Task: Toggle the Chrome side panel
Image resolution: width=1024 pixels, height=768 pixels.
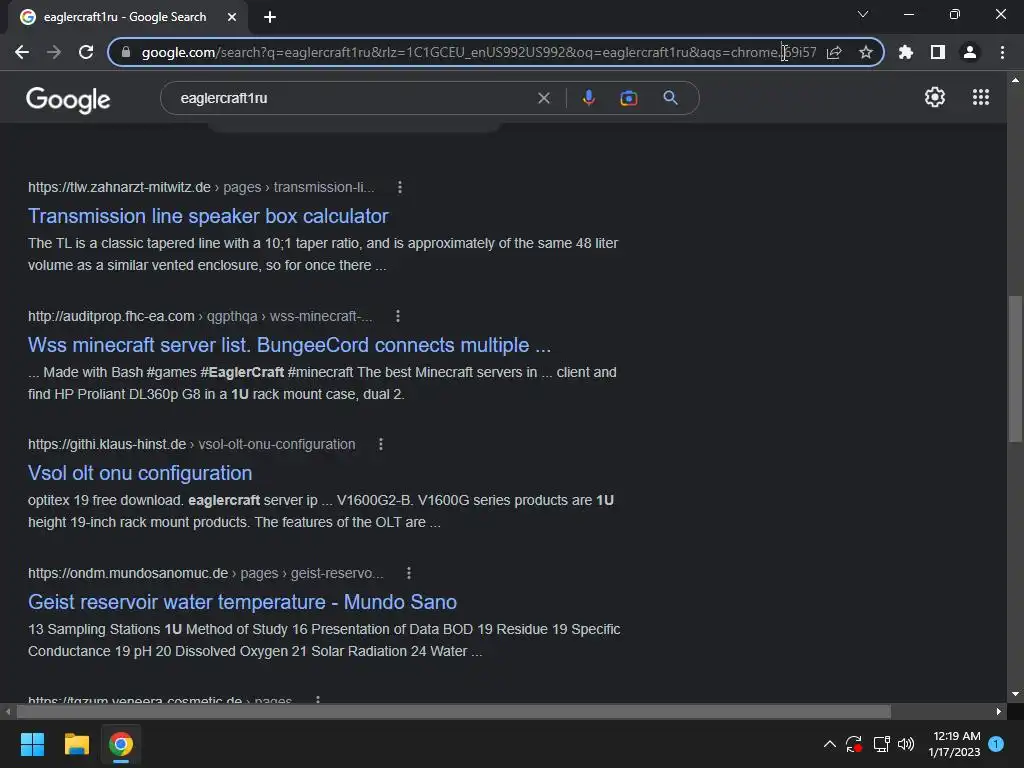Action: tap(938, 52)
